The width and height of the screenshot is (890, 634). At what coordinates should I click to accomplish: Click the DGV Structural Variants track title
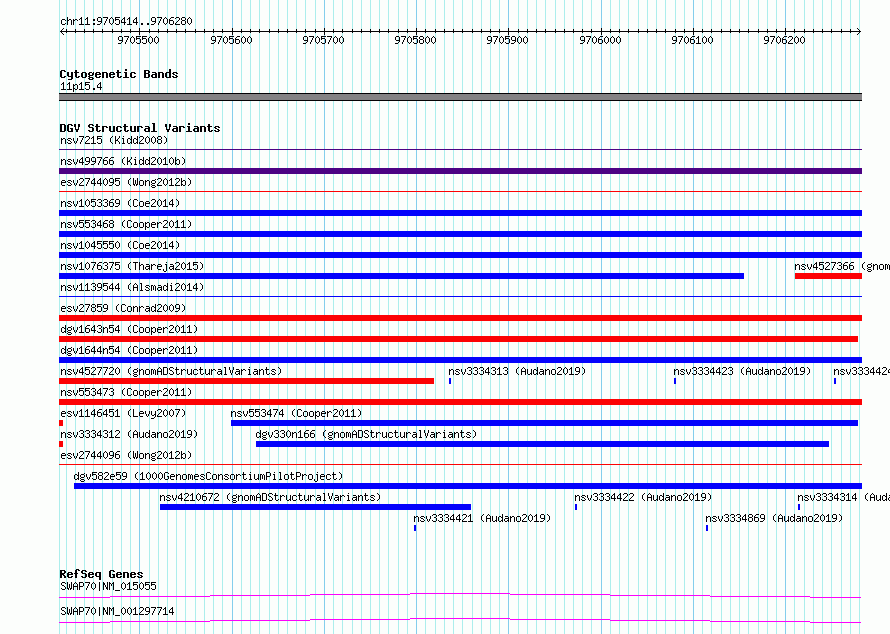tap(140, 128)
